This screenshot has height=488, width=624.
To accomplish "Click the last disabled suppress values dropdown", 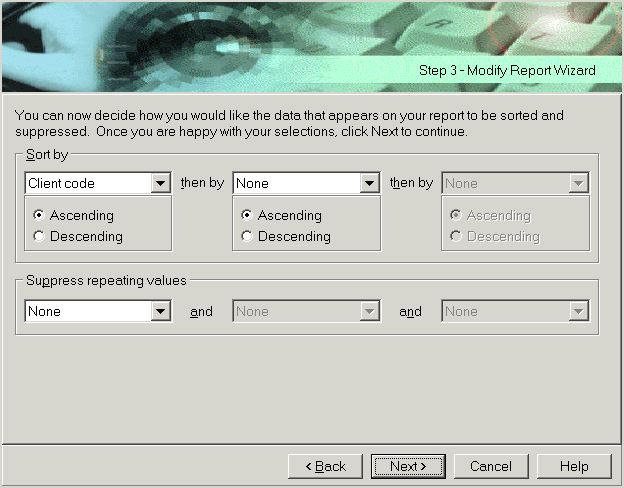I will point(514,312).
